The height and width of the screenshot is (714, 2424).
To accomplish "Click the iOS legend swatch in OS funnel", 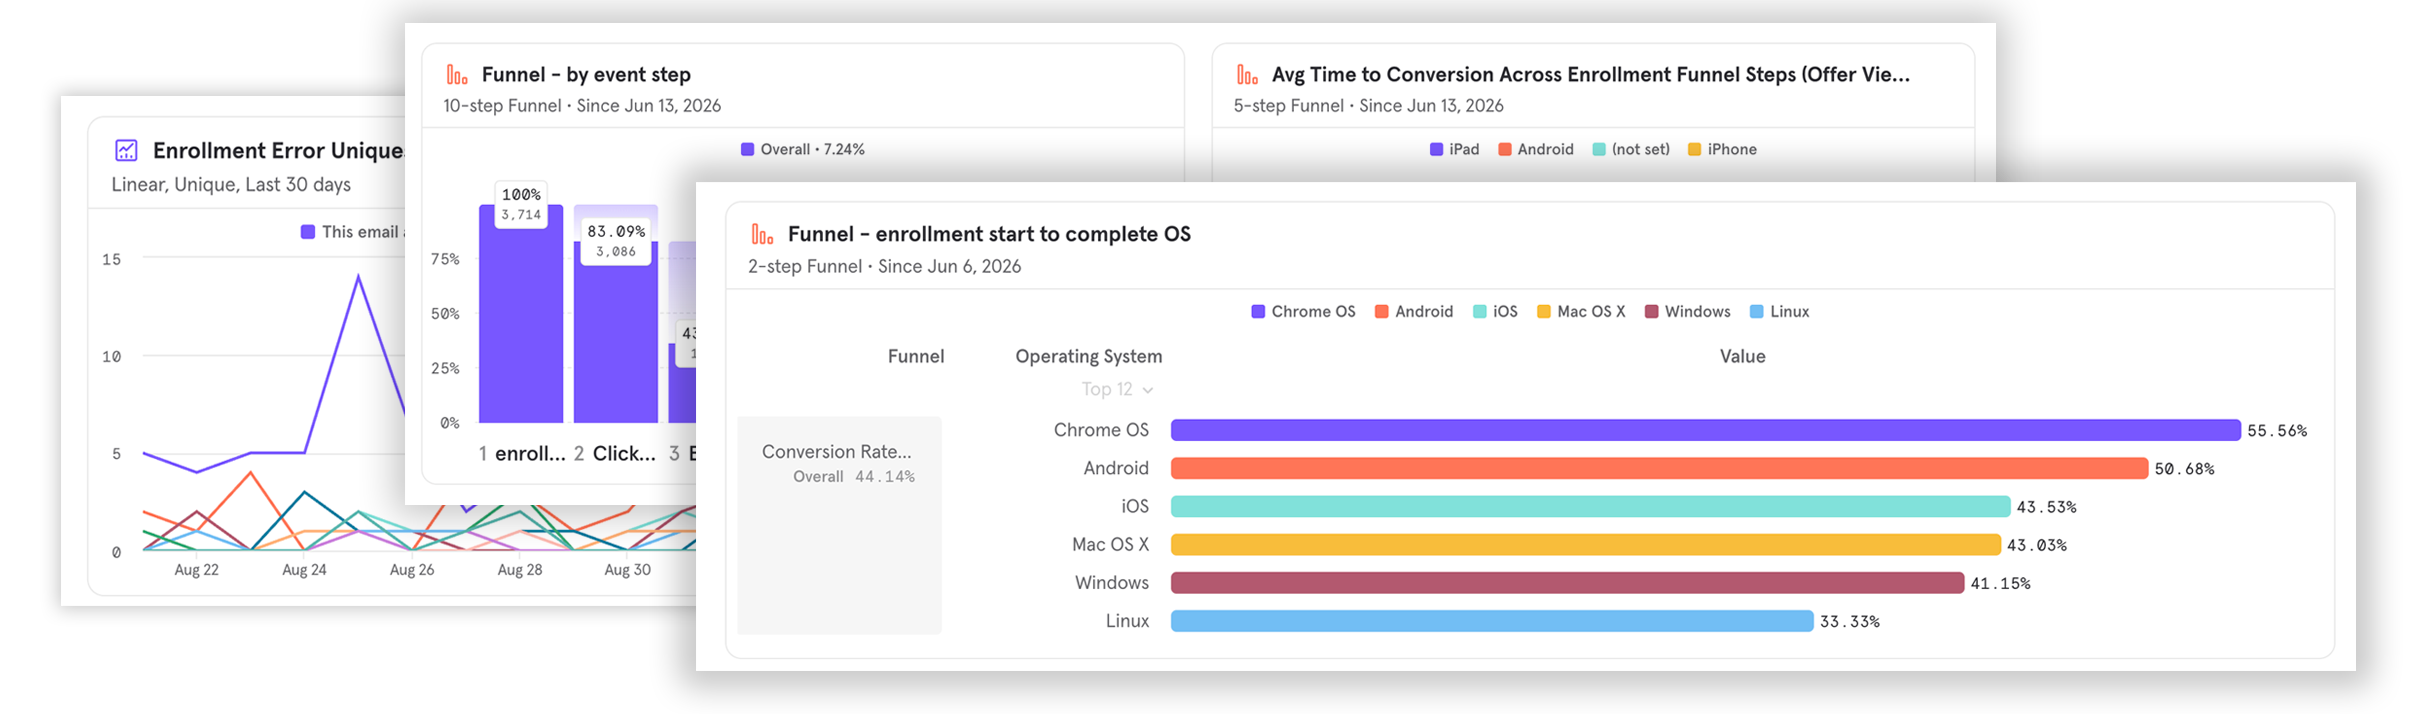I will coord(1479,312).
